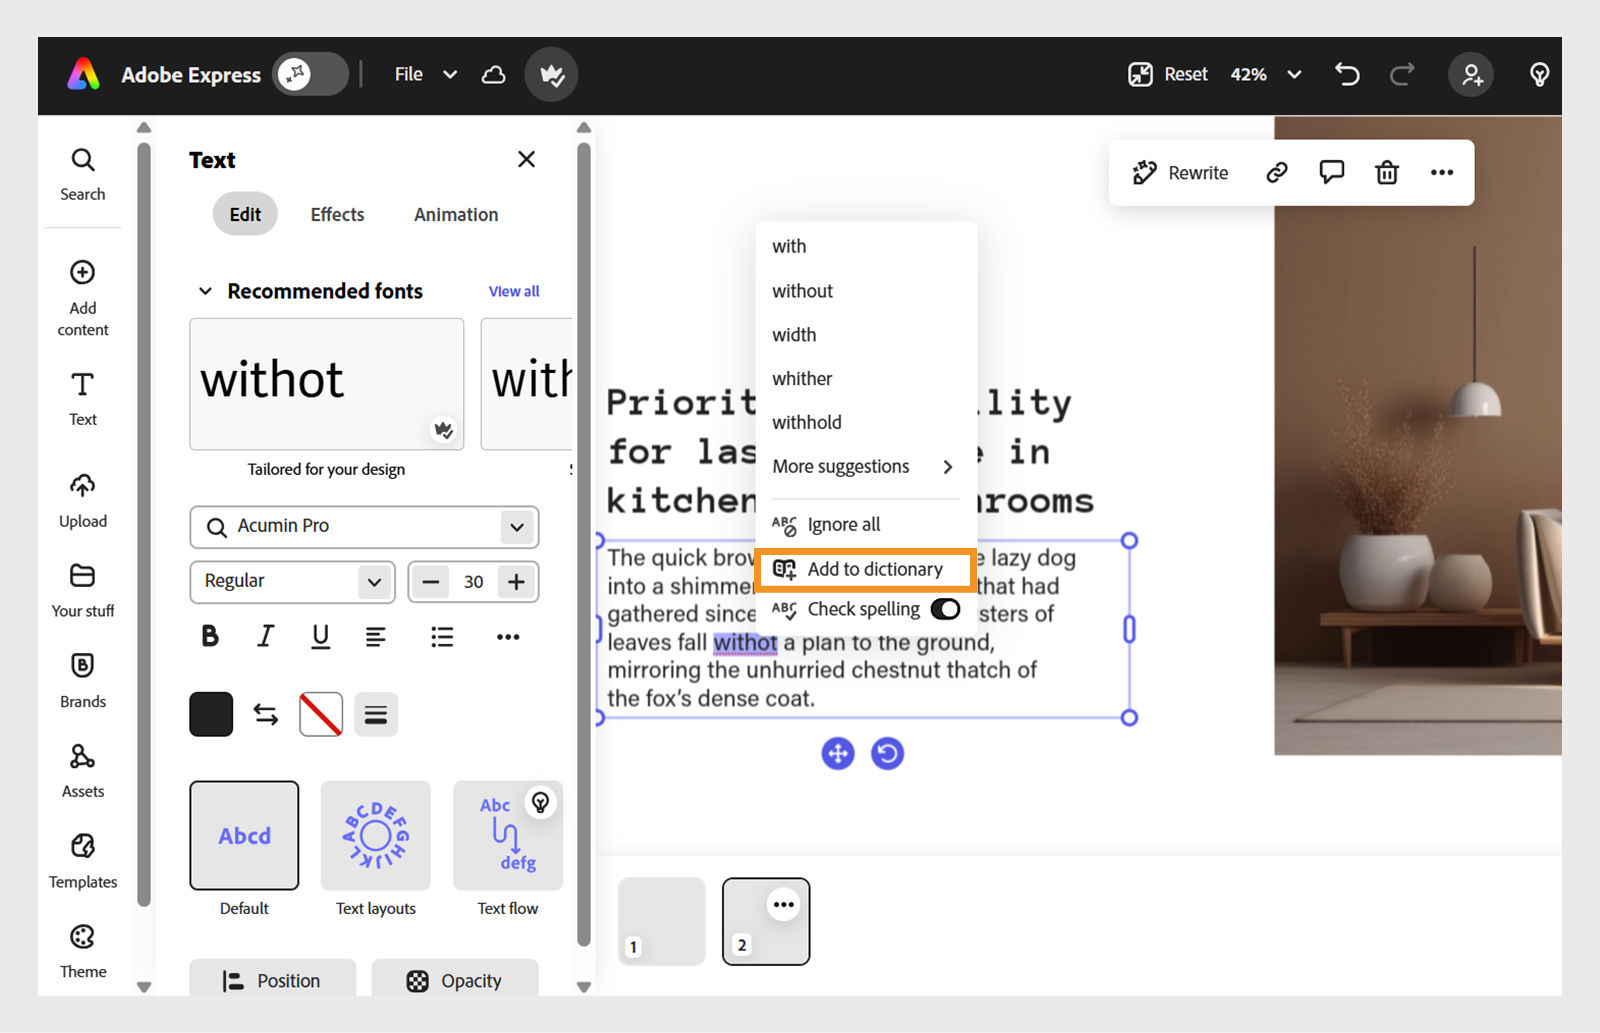Screen dimensions: 1600x1033
Task: Open the Brands panel
Action: pyautogui.click(x=82, y=678)
